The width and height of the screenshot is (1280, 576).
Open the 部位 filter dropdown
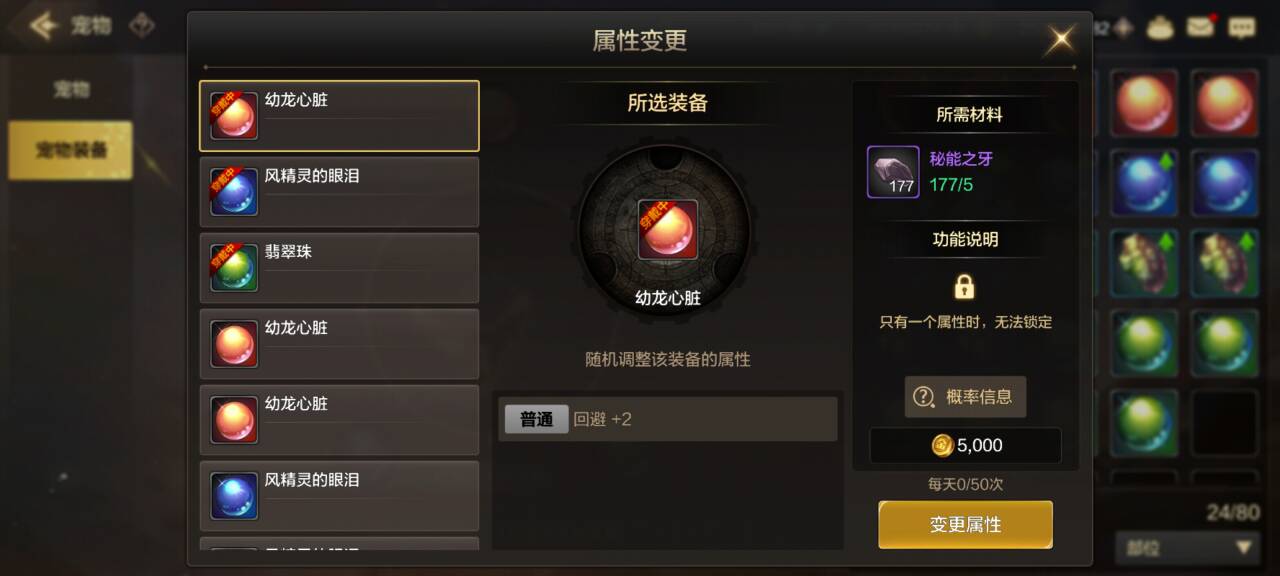click(x=1187, y=547)
